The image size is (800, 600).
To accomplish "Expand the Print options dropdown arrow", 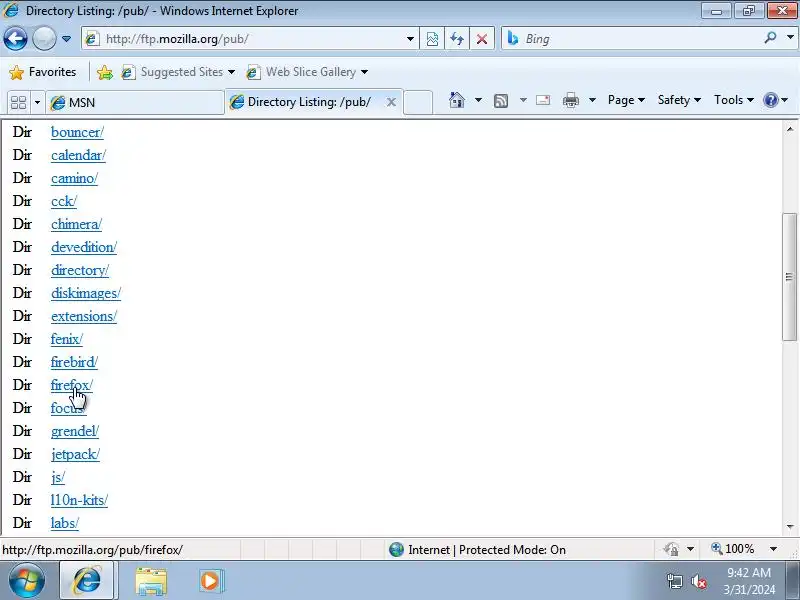I will pyautogui.click(x=592, y=100).
